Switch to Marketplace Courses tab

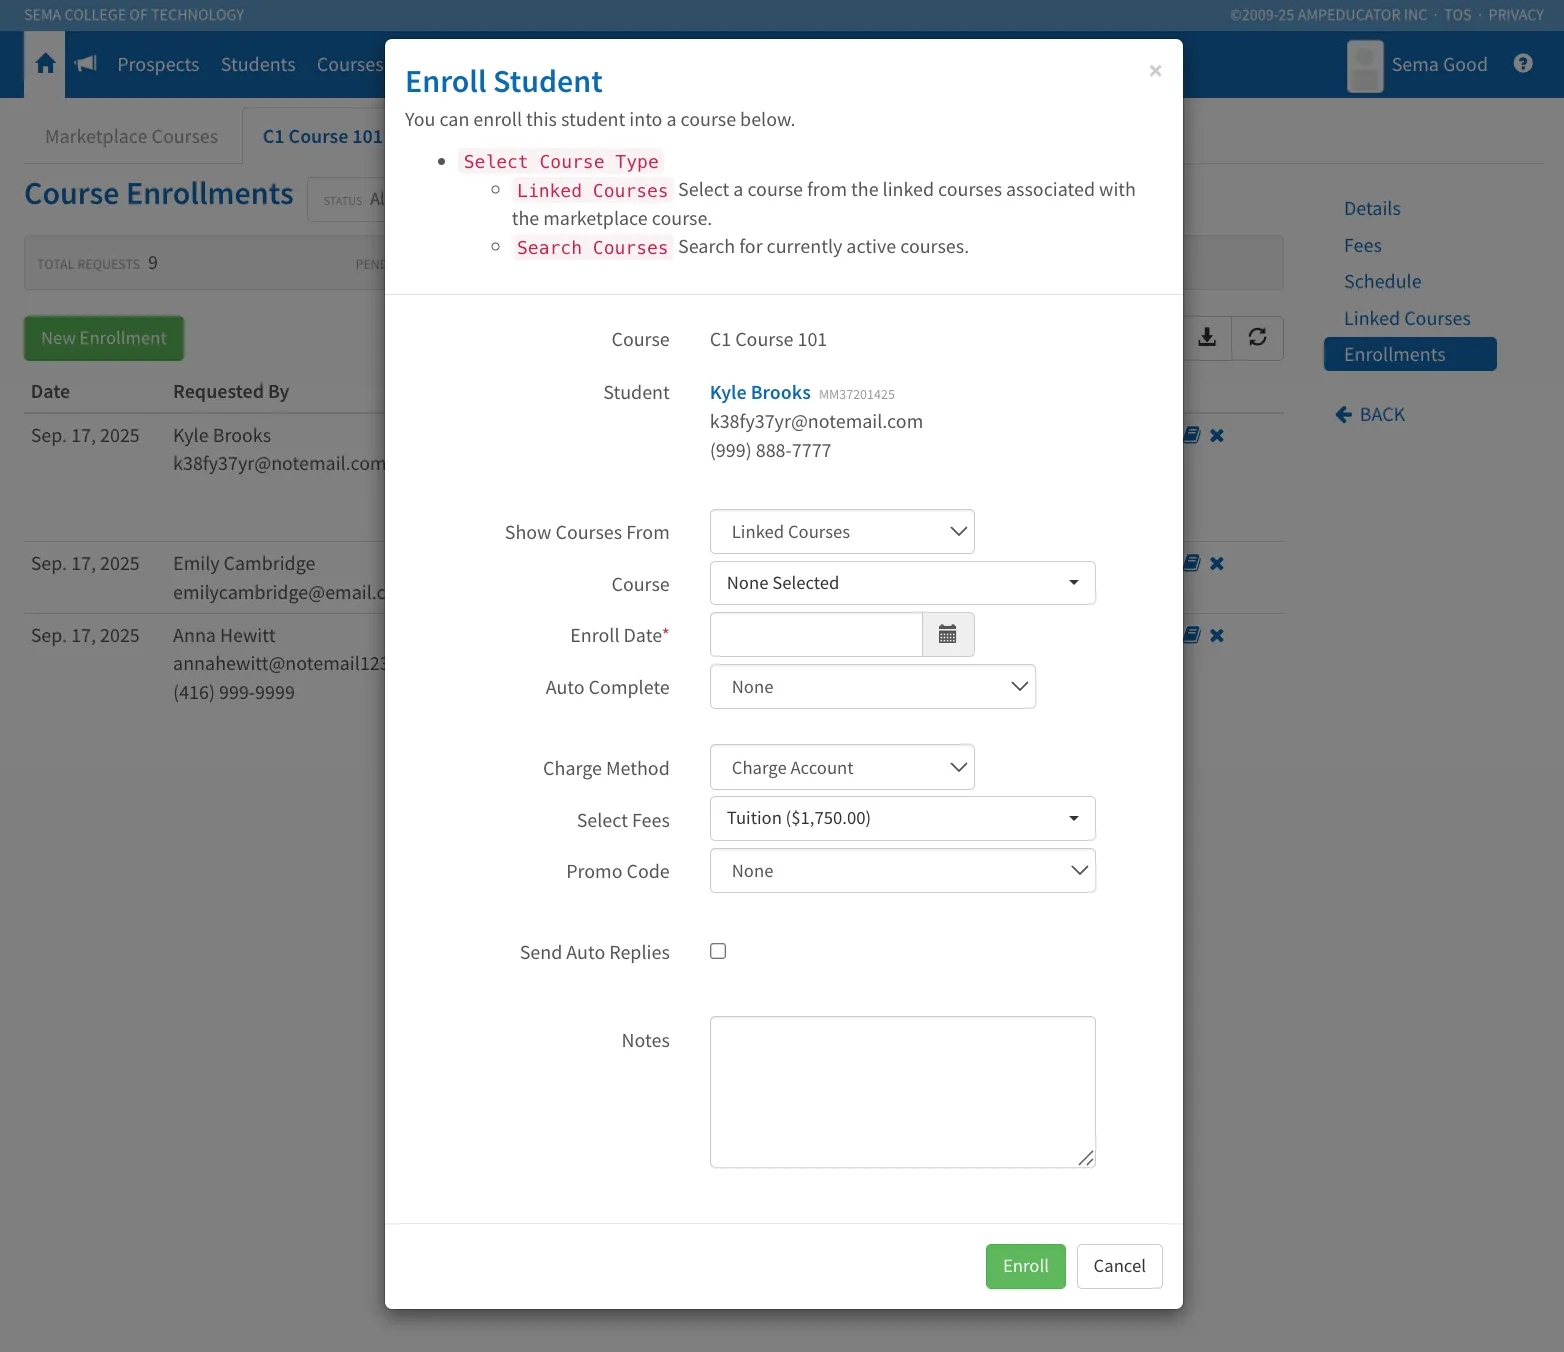pos(132,136)
